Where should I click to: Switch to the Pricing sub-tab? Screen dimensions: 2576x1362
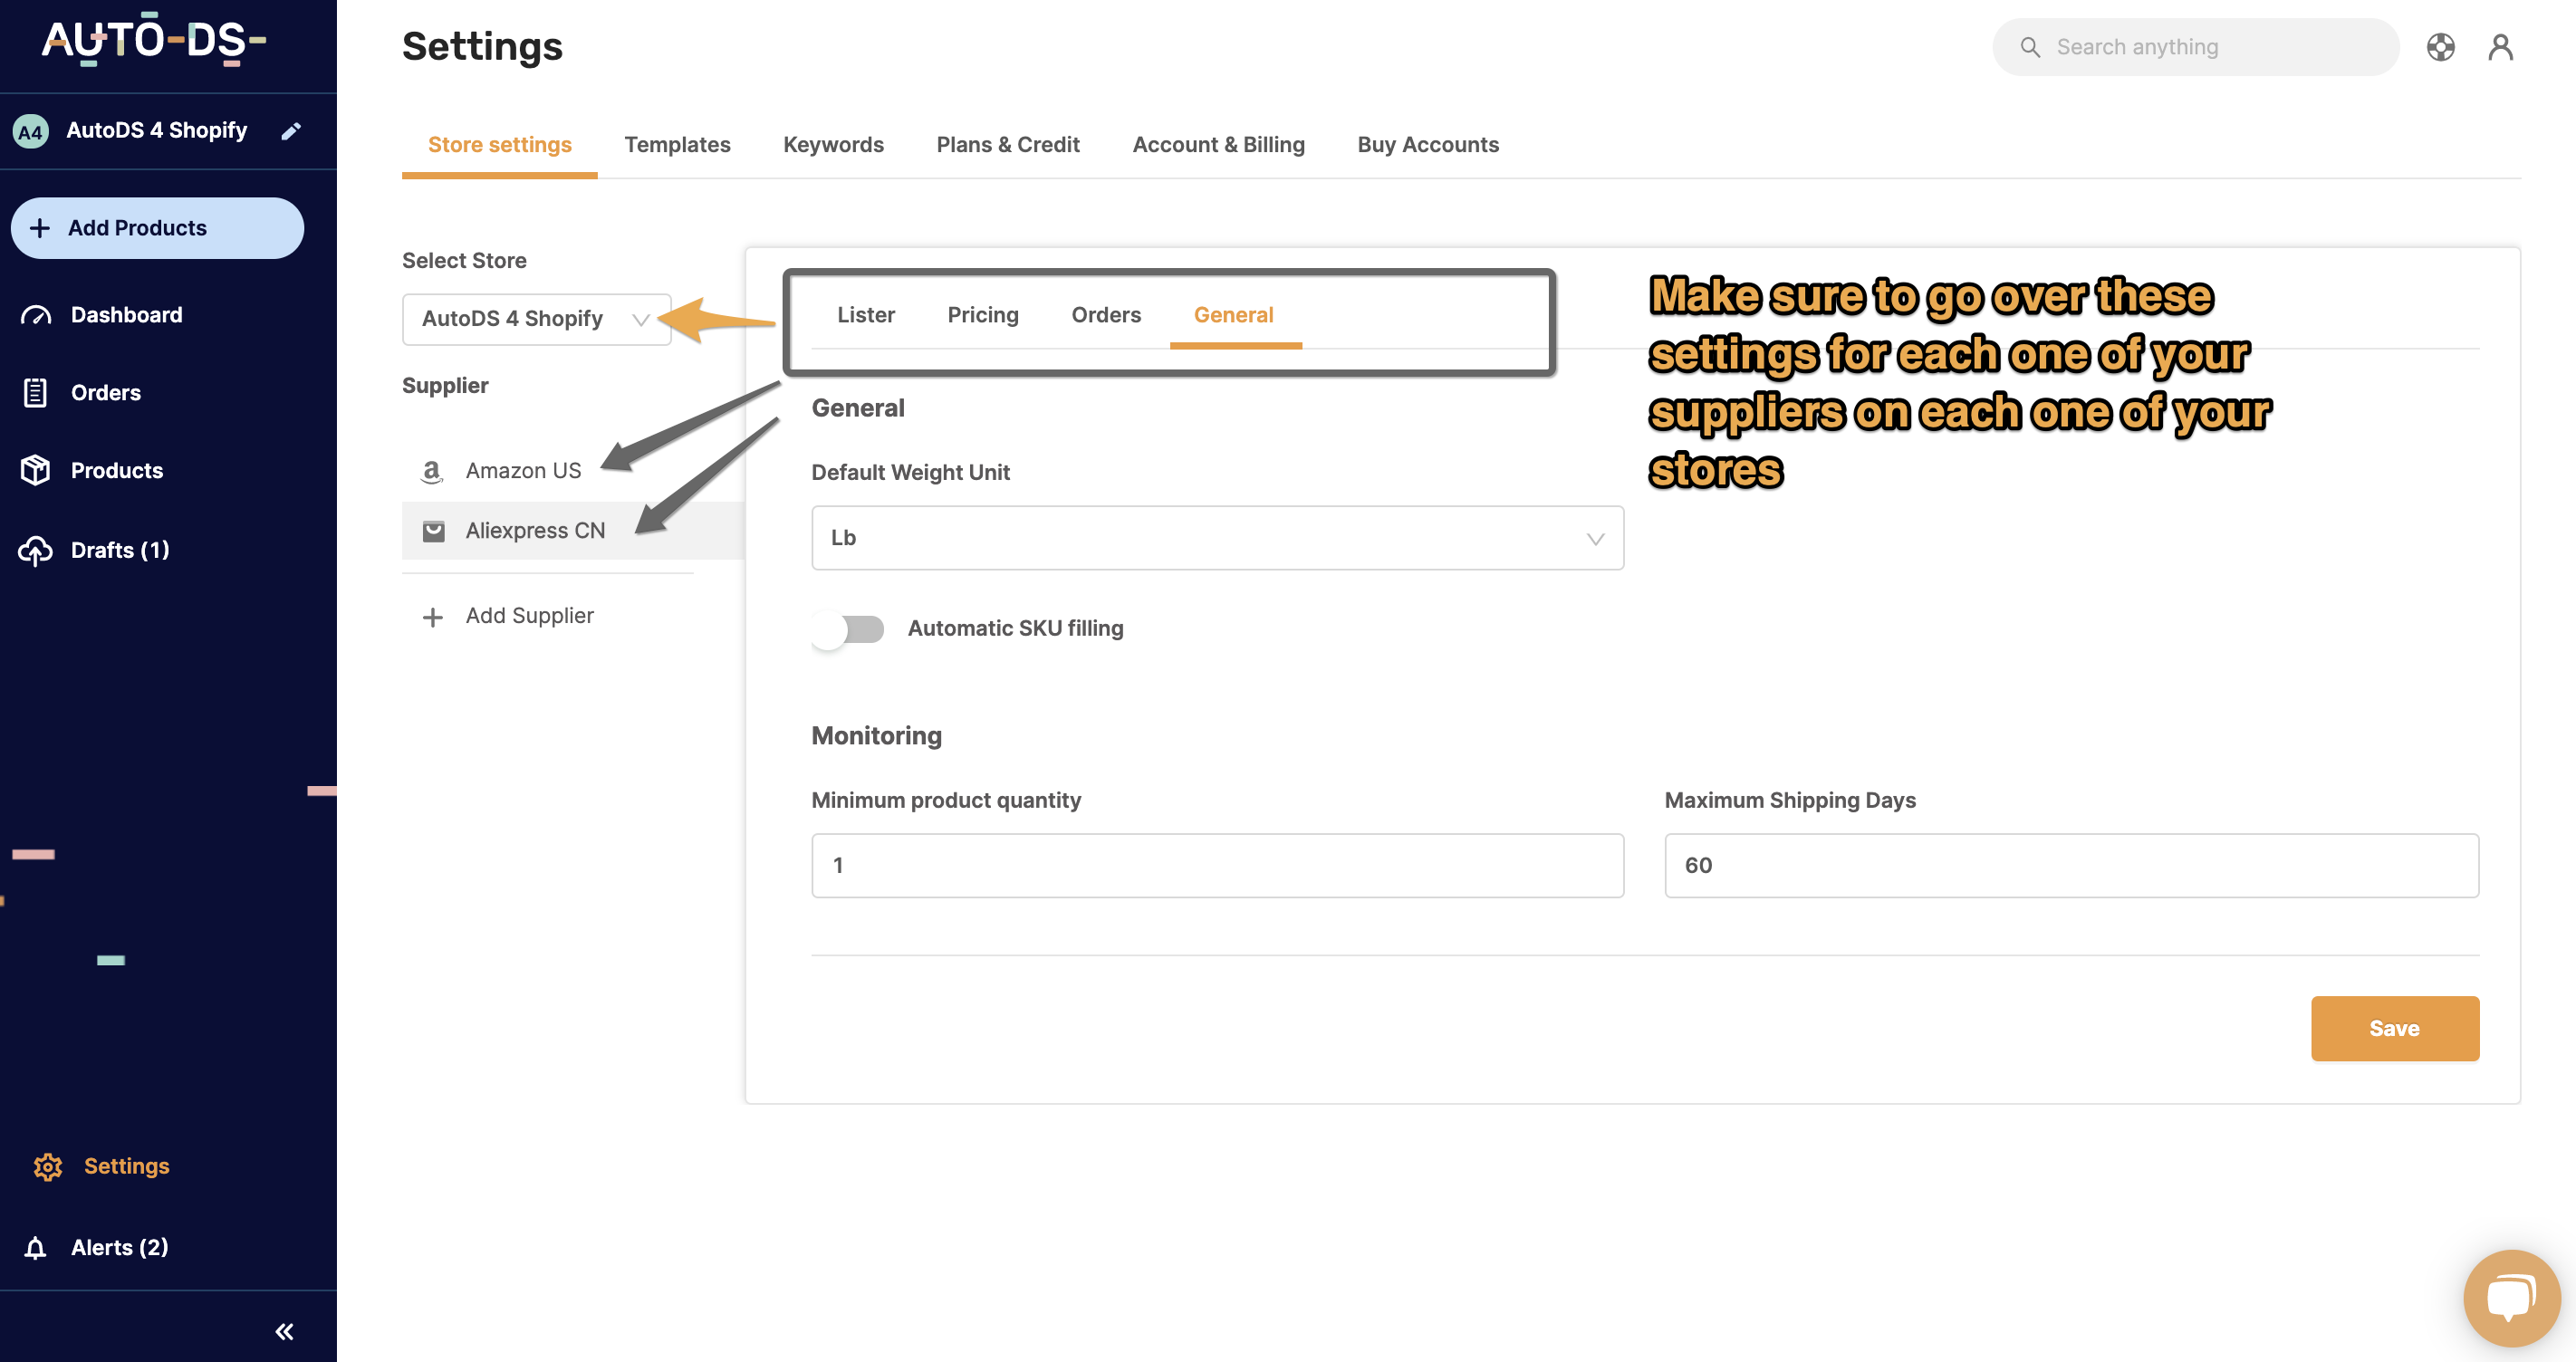pos(983,315)
